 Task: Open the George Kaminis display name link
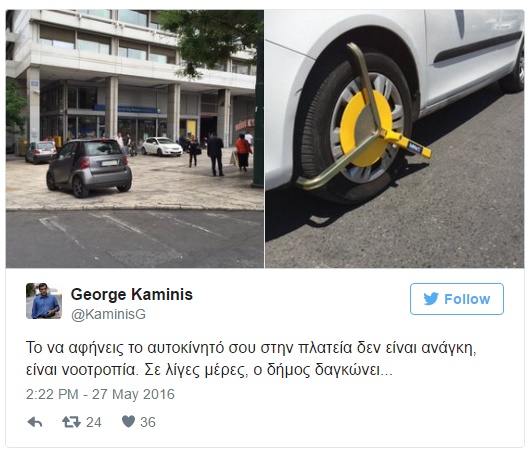(x=132, y=294)
